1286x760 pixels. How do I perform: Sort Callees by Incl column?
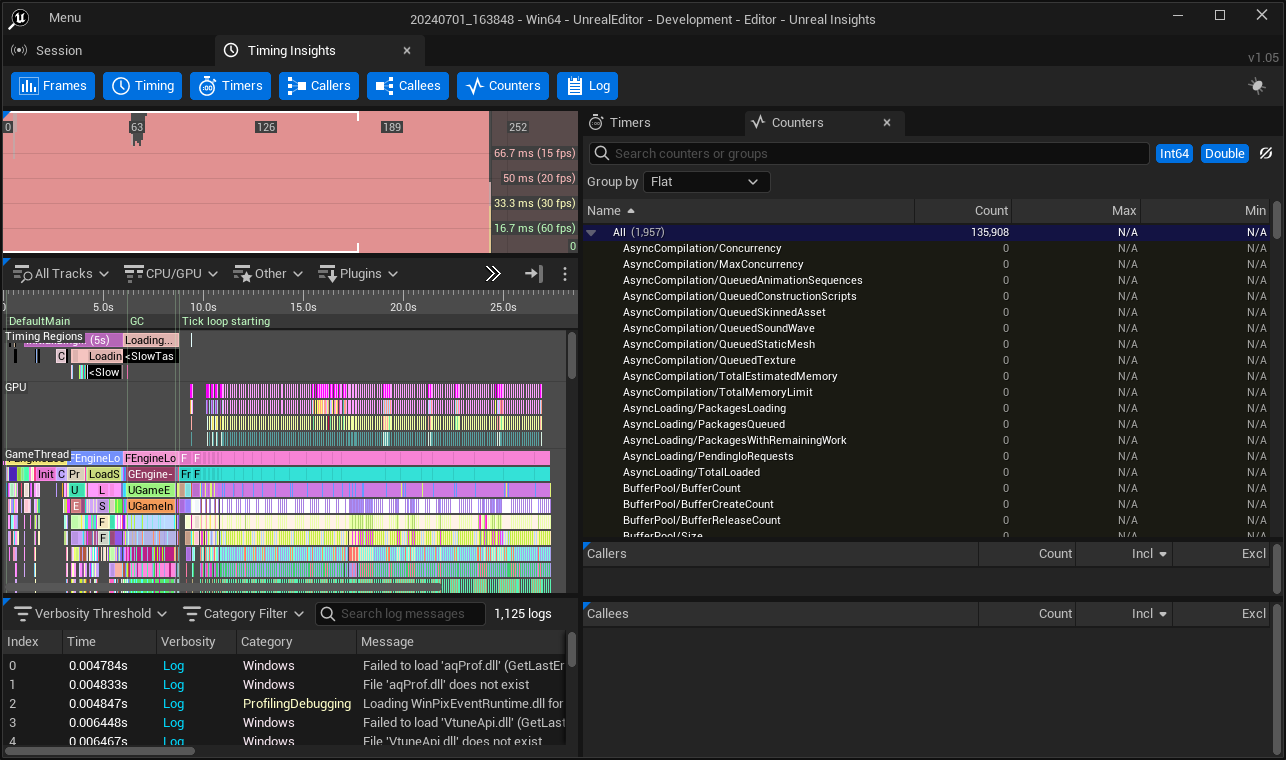[1124, 613]
